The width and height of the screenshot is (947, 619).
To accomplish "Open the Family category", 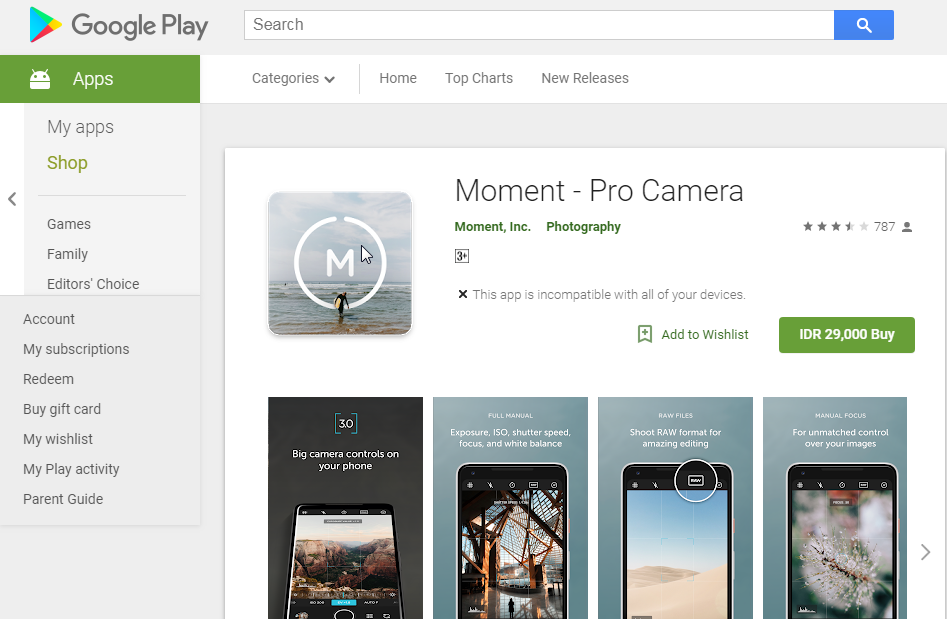I will 68,254.
